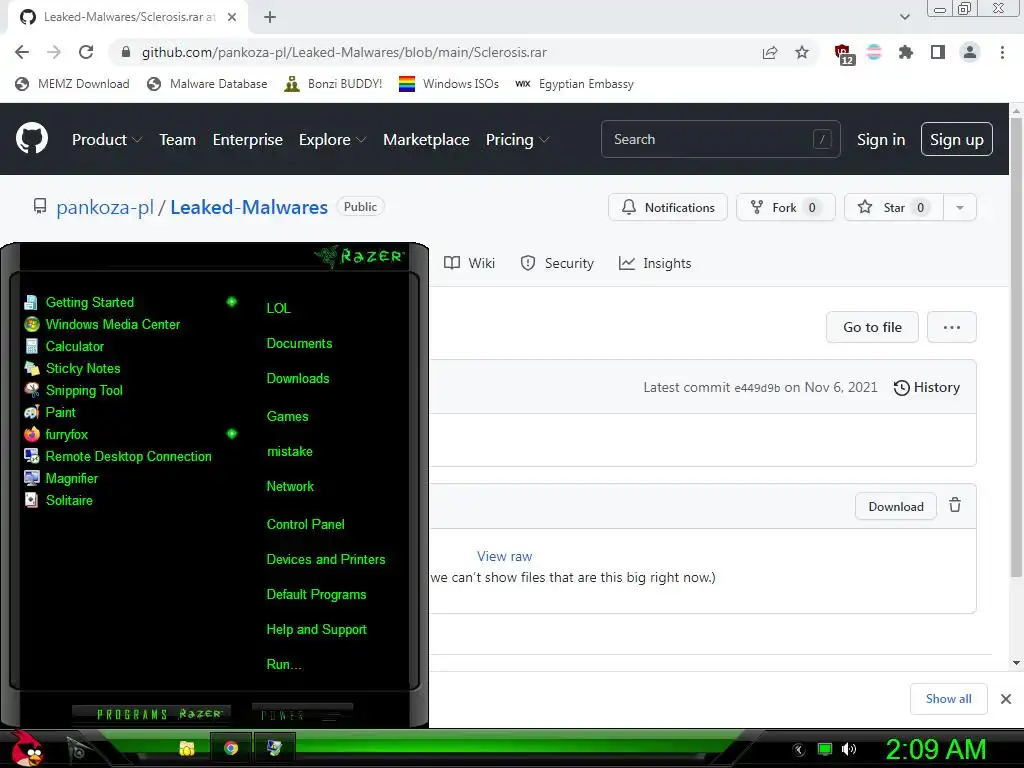Screen dimensions: 1024x768
Task: Open the pankoza-pl user link
Action: point(104,207)
